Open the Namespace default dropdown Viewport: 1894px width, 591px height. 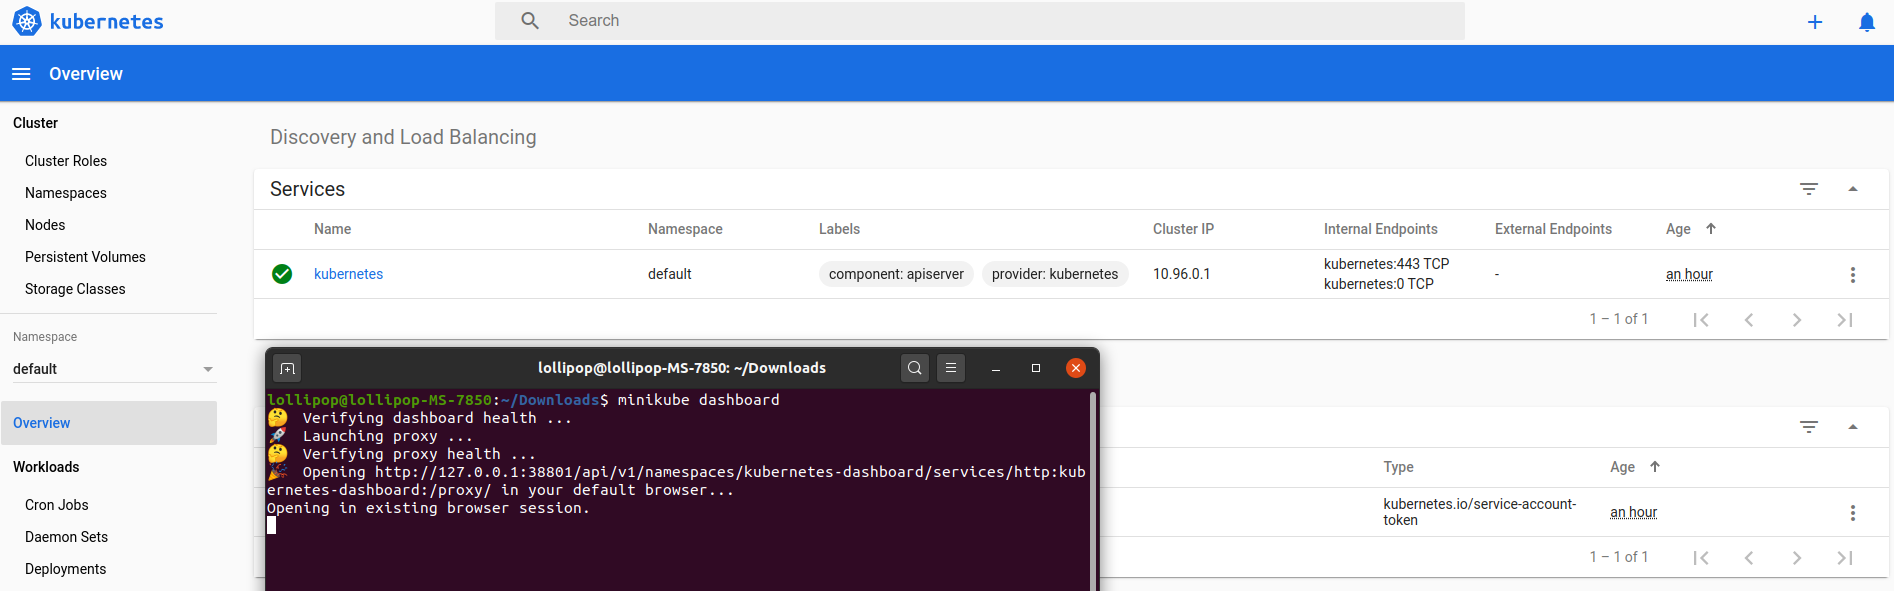pos(114,369)
